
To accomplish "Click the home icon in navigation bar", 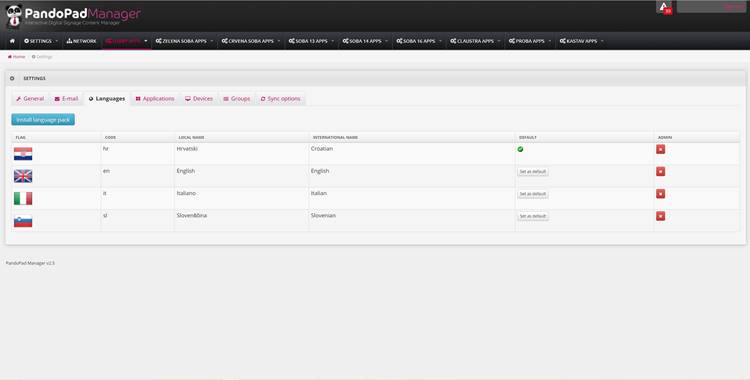I will [12, 41].
